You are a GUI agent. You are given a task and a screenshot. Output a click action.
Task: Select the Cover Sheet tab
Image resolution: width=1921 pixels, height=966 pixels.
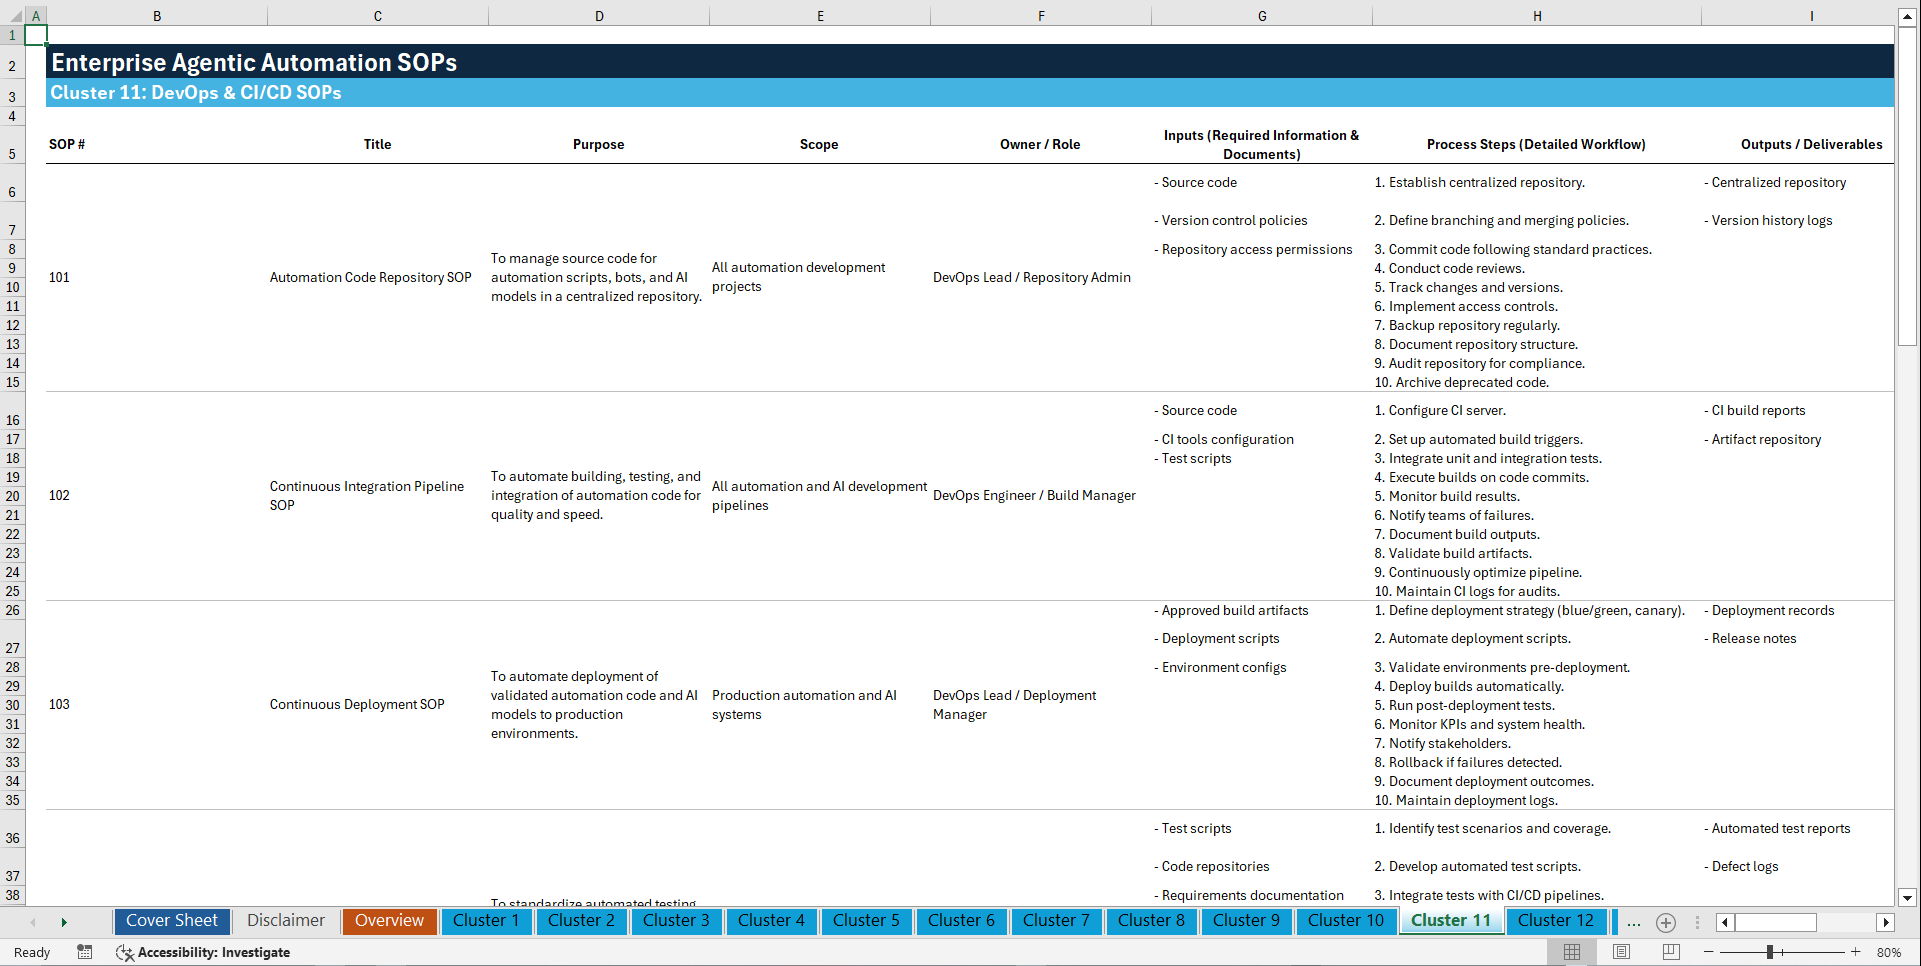[171, 921]
